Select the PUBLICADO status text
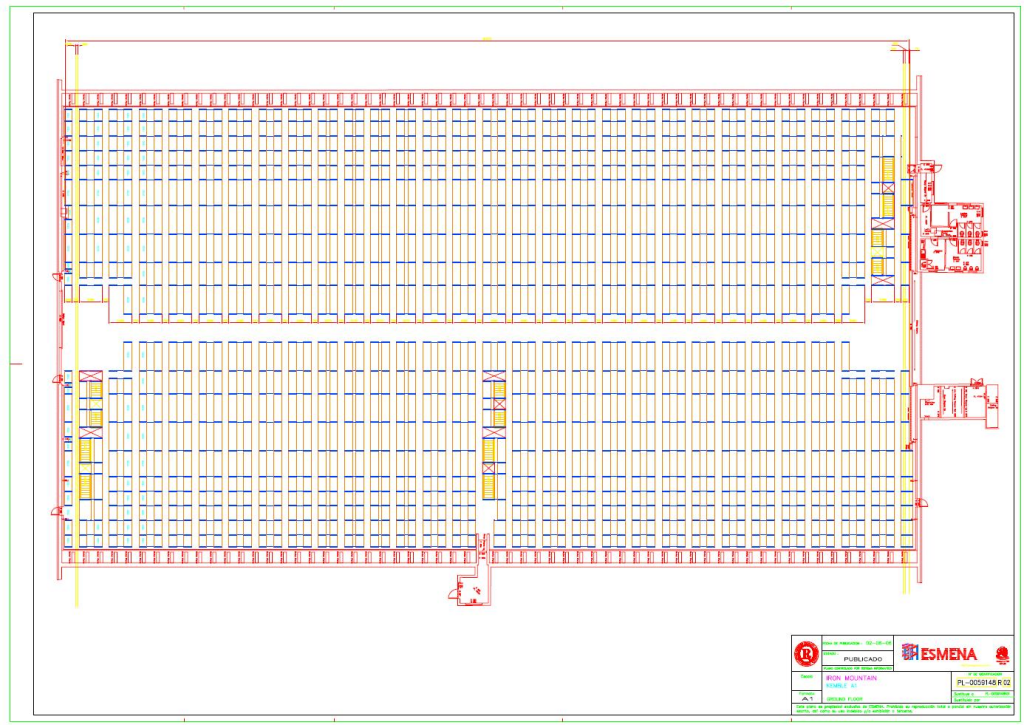 click(x=863, y=659)
